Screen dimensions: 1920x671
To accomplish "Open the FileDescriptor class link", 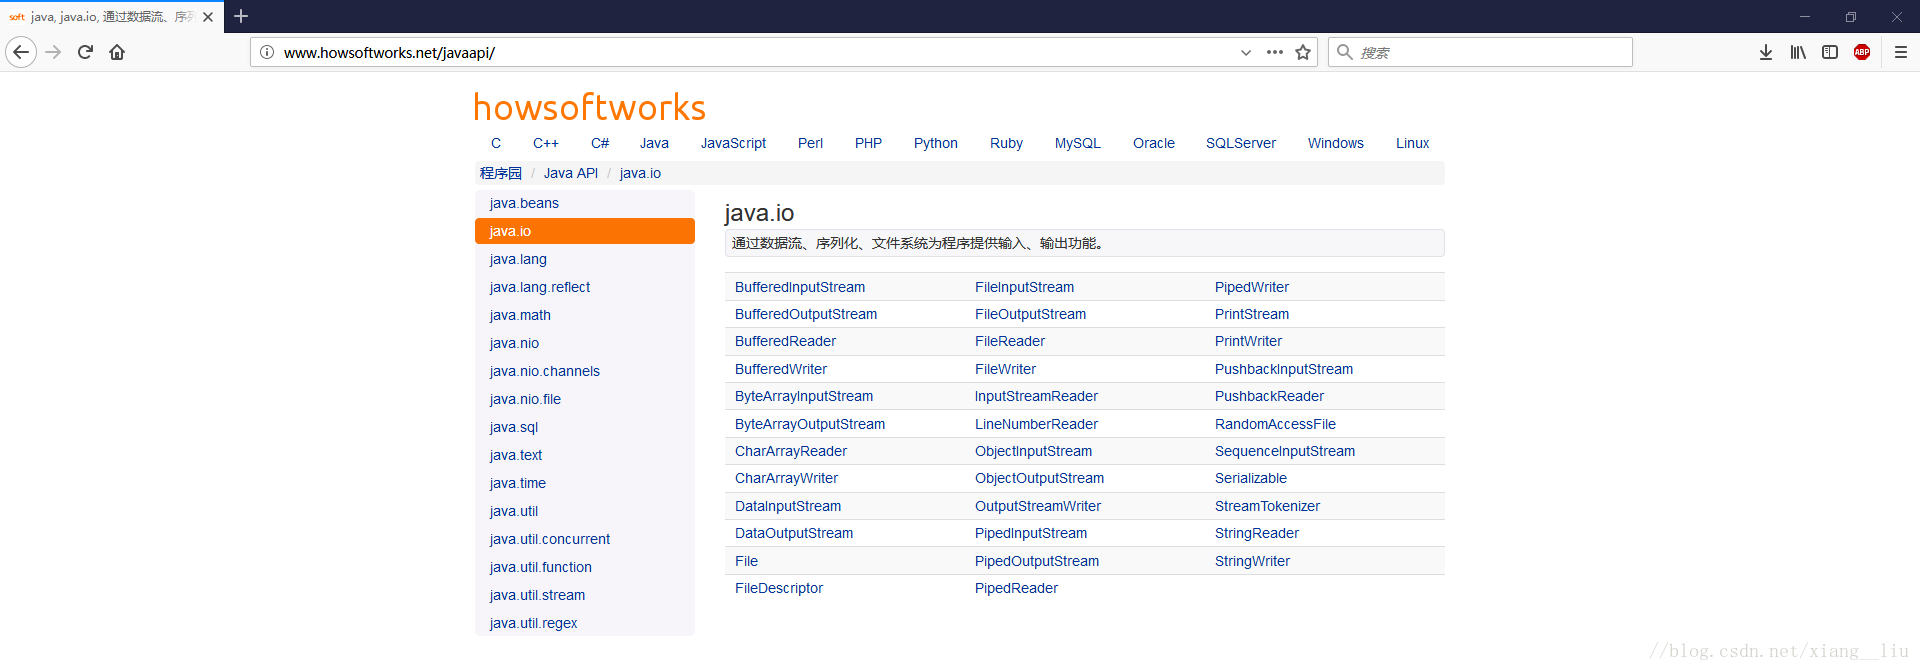I will (x=779, y=588).
